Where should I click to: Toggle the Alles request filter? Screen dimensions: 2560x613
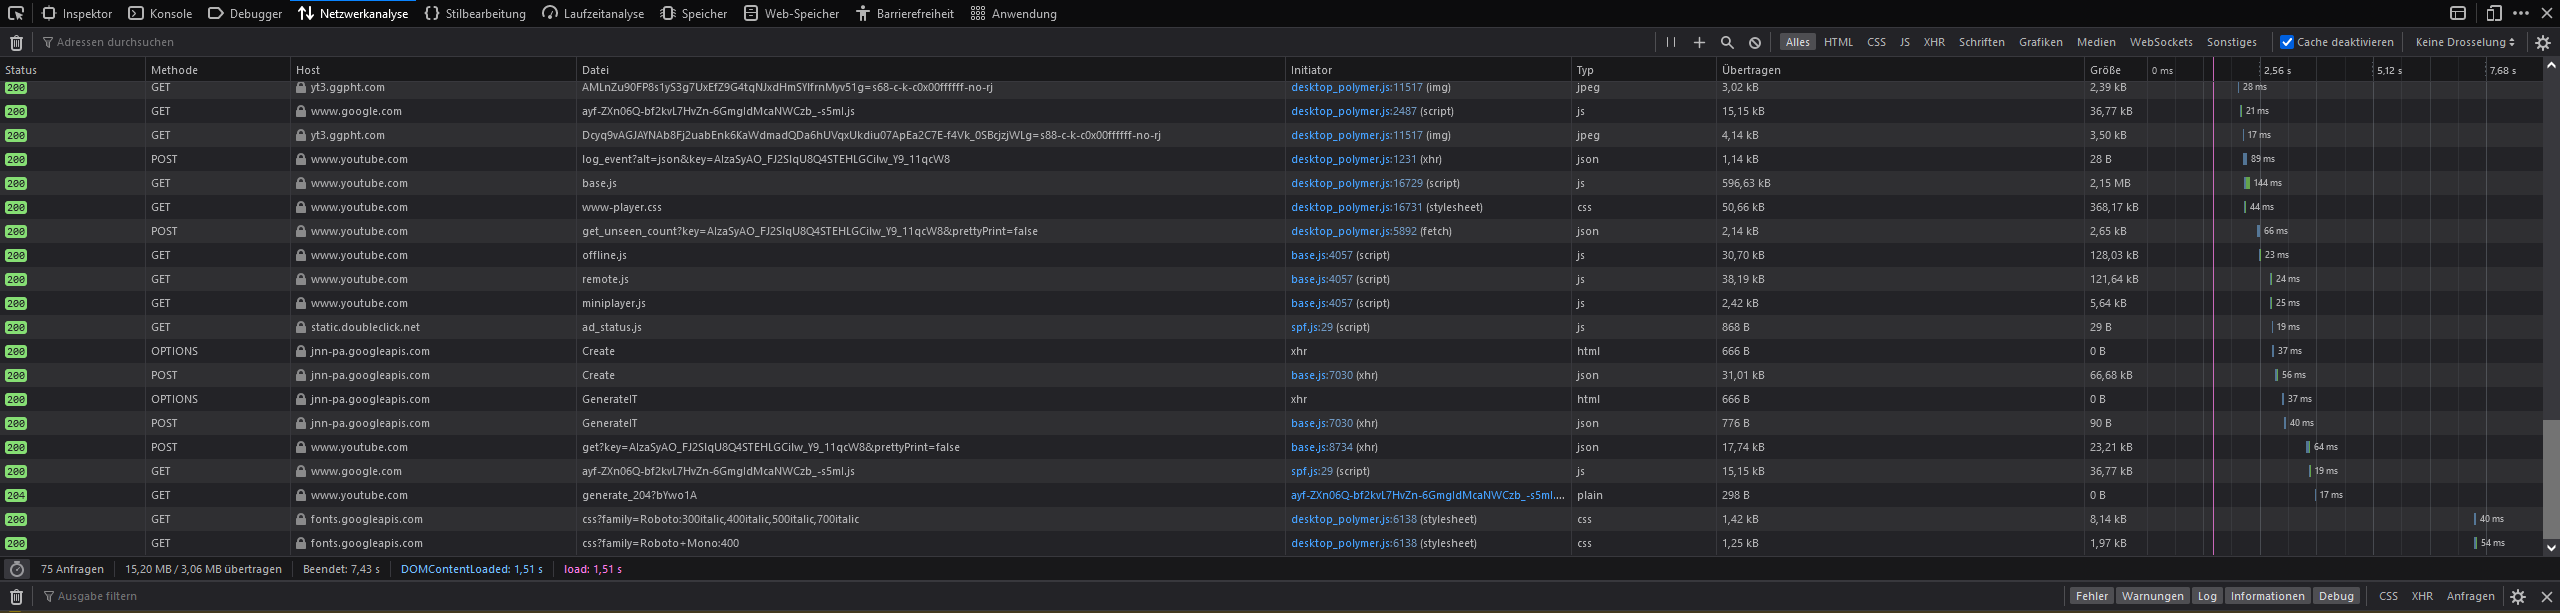click(x=1798, y=42)
